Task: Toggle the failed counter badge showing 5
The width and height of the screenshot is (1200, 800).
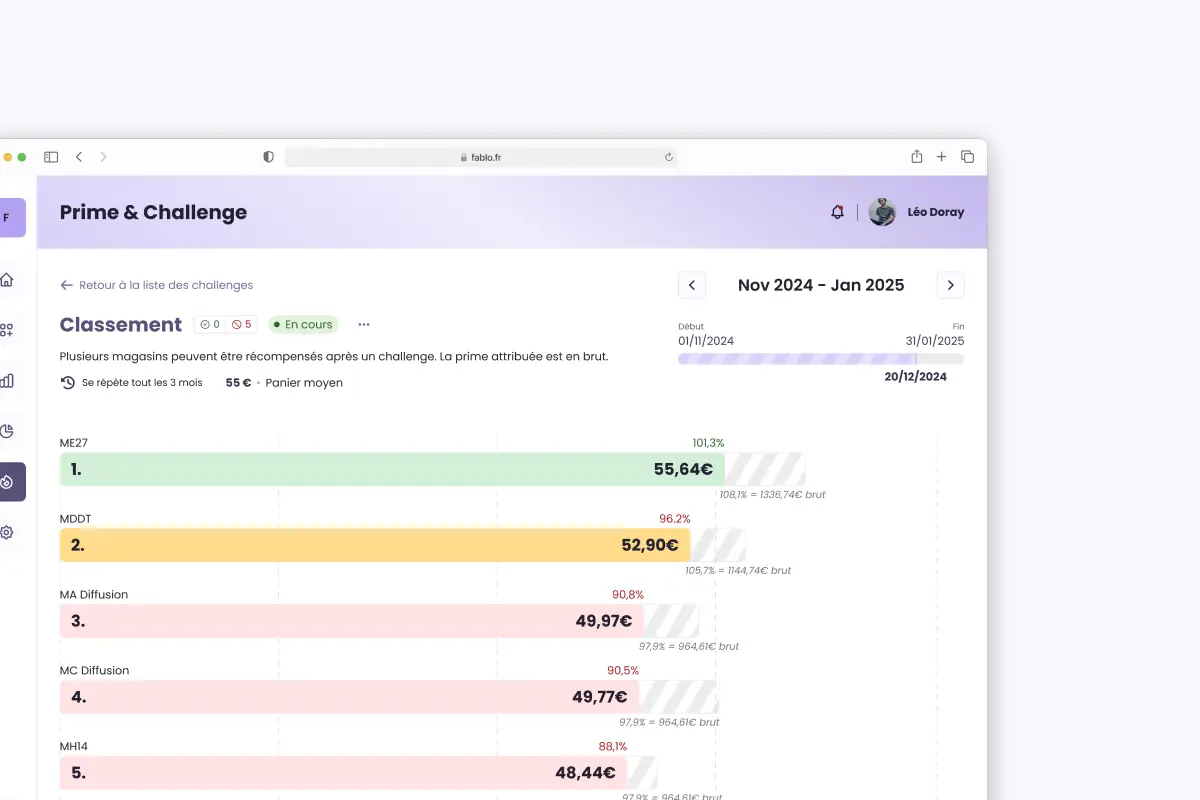Action: pyautogui.click(x=240, y=323)
